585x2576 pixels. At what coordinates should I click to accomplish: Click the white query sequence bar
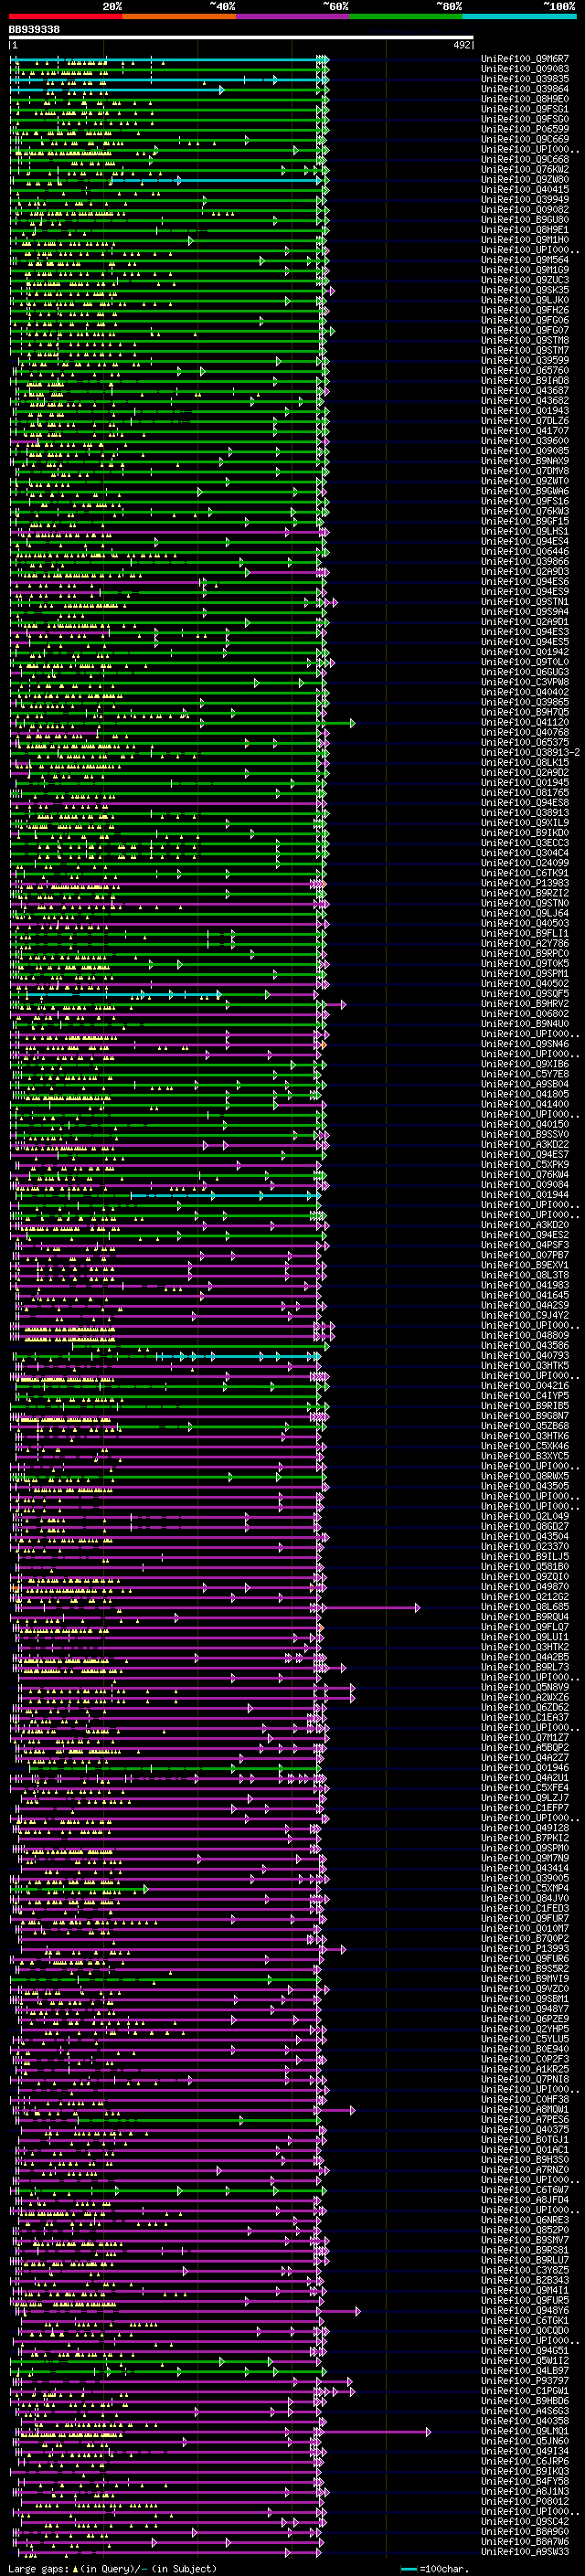pos(241,38)
